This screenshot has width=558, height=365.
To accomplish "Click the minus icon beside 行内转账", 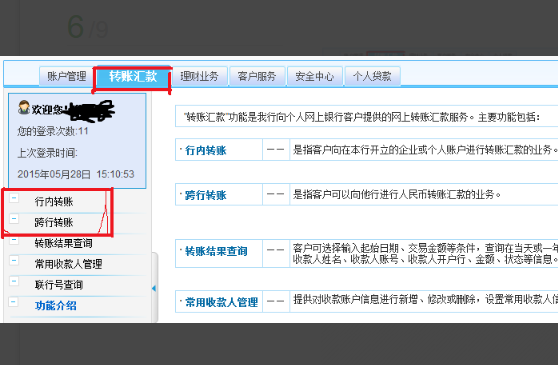I will pos(14,198).
